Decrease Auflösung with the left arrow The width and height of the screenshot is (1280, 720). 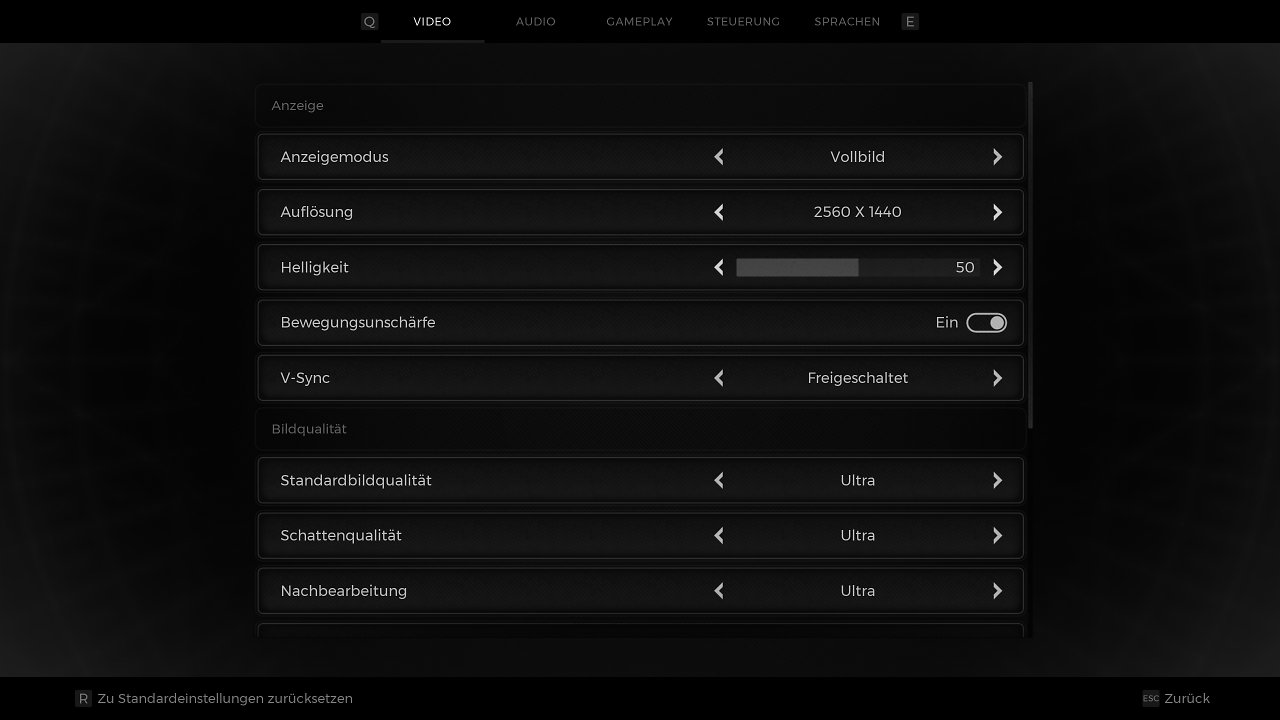[719, 212]
